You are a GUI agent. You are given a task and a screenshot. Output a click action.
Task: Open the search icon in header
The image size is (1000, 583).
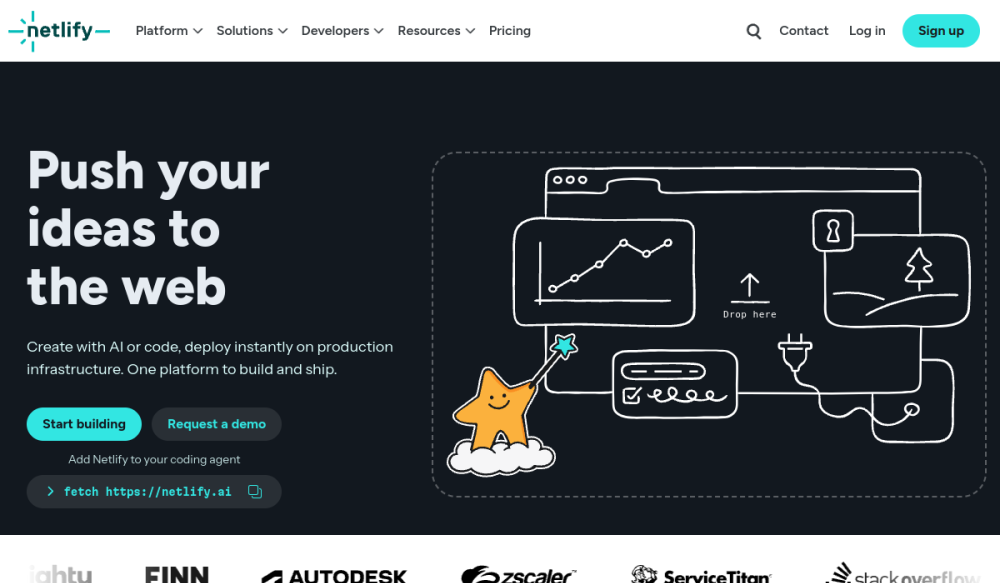coord(753,31)
